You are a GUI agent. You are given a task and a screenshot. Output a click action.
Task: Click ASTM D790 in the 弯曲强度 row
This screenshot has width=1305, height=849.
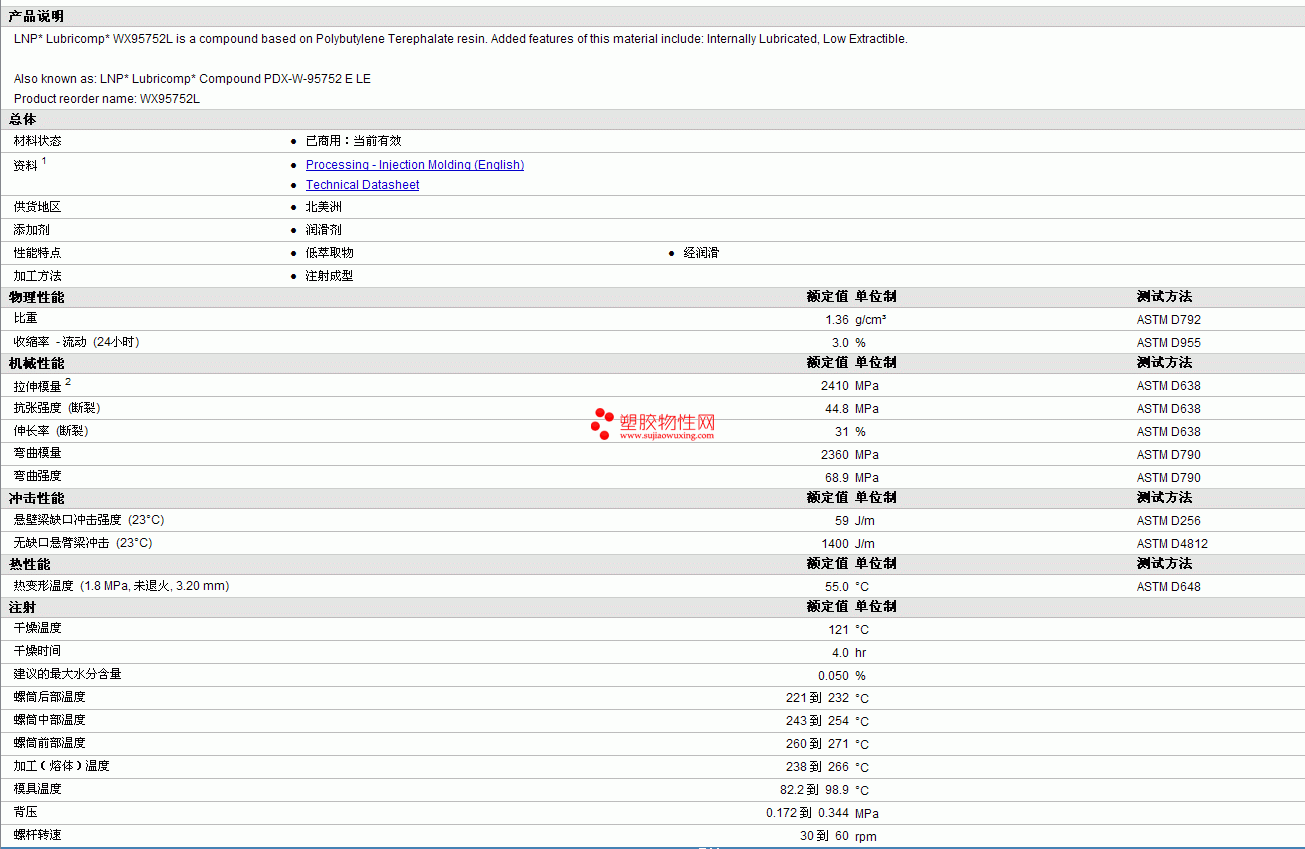pyautogui.click(x=1169, y=478)
